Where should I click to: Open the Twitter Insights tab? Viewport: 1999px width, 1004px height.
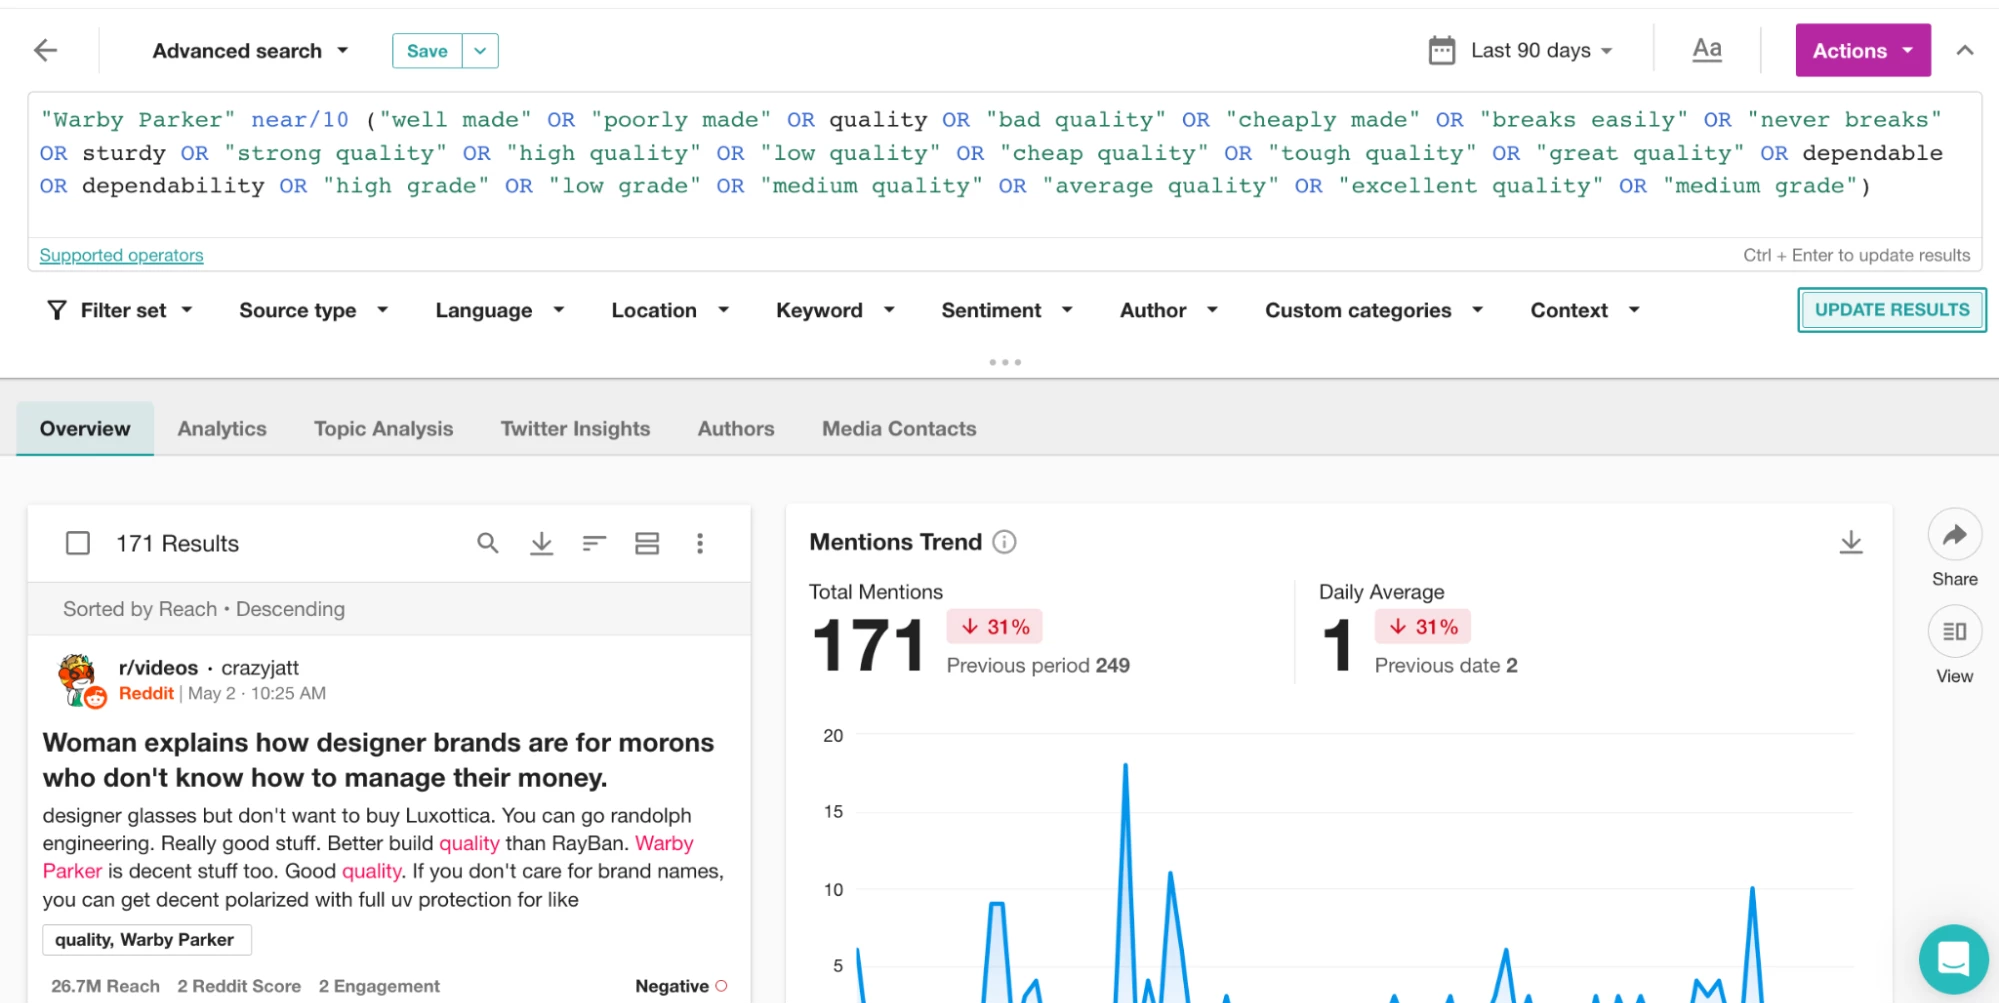point(575,428)
